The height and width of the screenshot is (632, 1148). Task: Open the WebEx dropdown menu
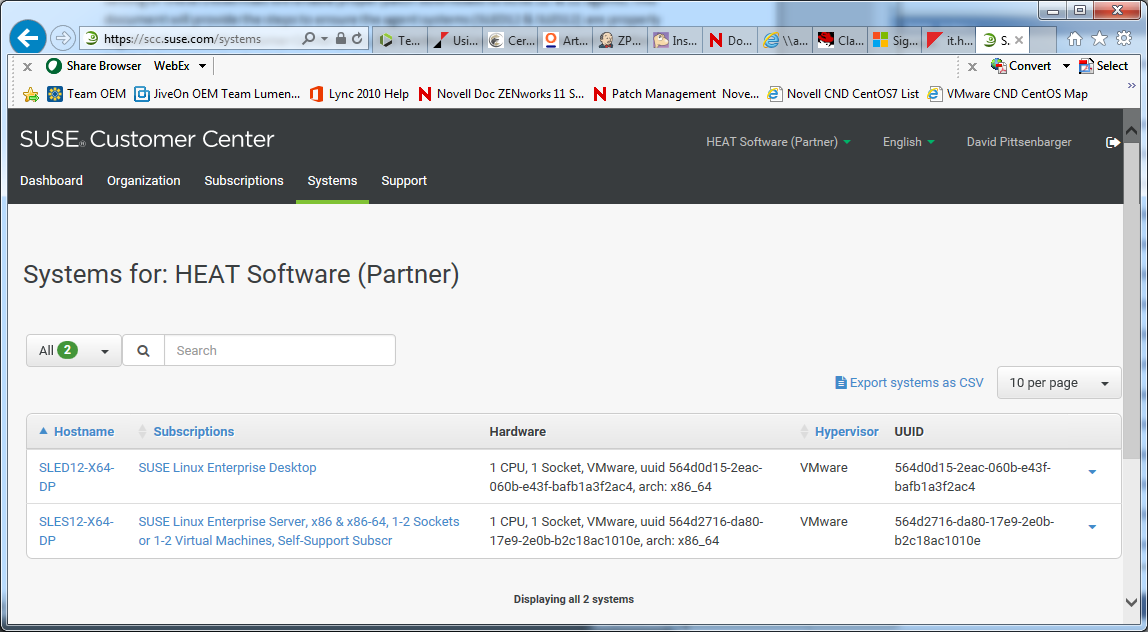180,66
